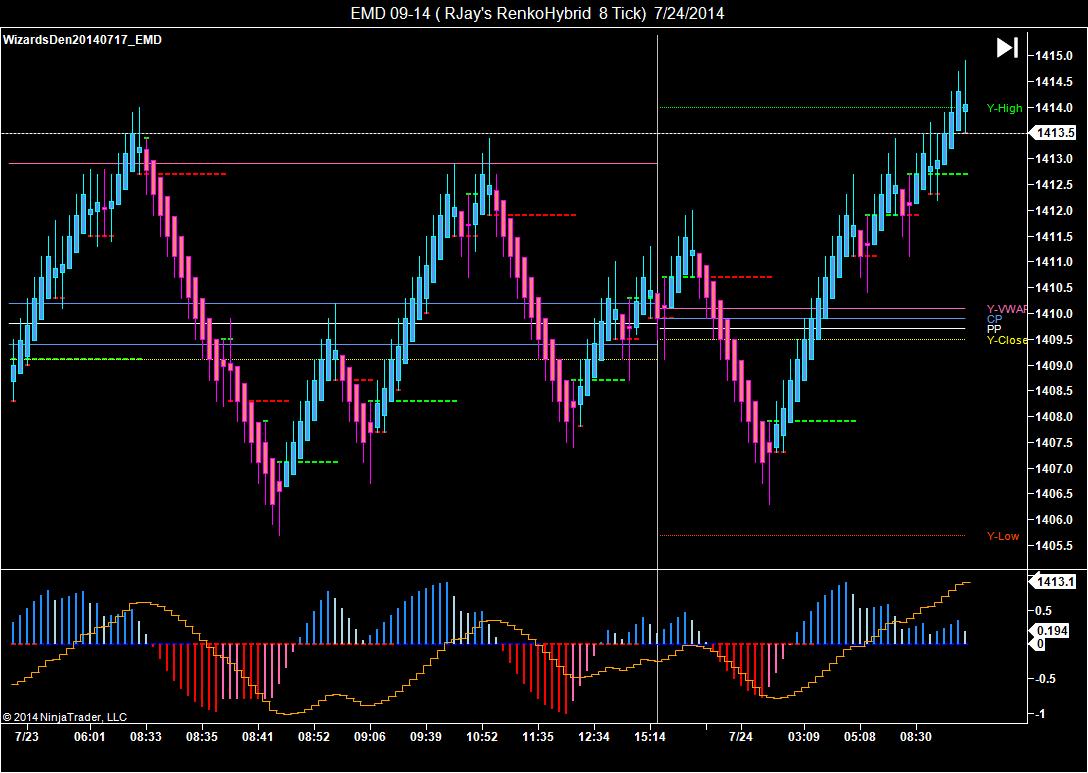Screen dimensions: 1088x773
Task: Click the Y-Close level label
Action: (1007, 340)
